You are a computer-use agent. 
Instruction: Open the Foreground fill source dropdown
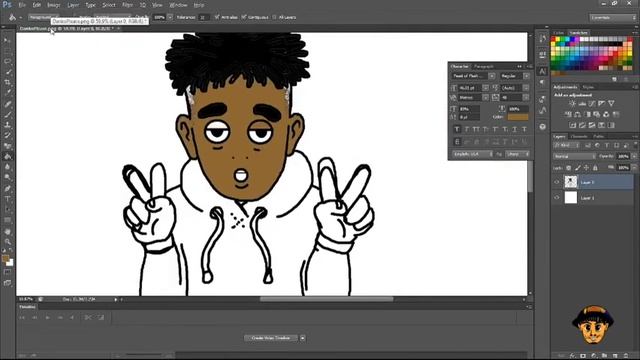pos(44,17)
